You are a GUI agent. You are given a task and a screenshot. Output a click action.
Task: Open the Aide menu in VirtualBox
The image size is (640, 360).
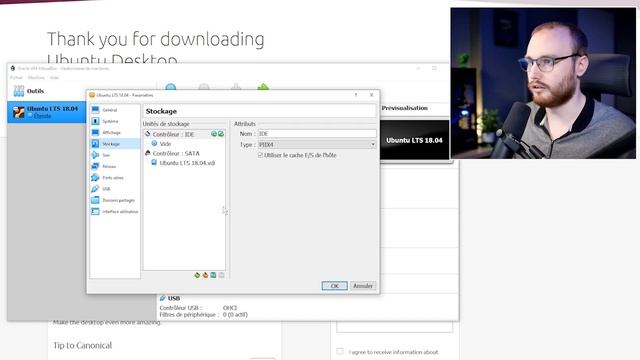coord(54,78)
